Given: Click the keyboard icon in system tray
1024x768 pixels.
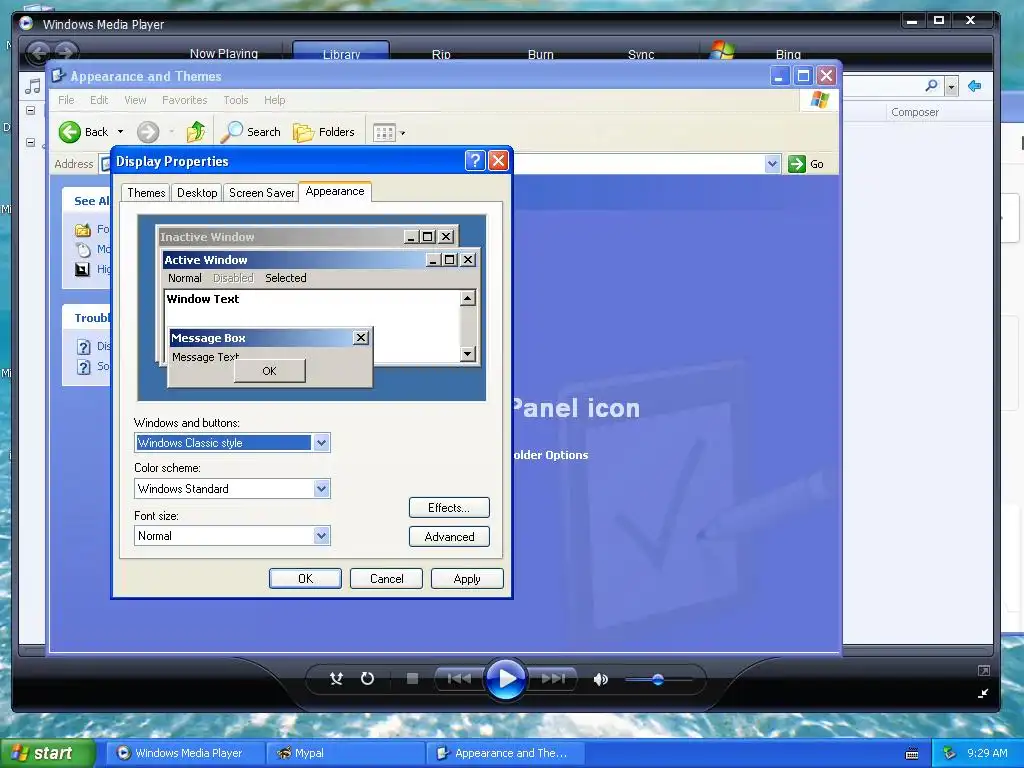Looking at the screenshot, I should [x=912, y=754].
